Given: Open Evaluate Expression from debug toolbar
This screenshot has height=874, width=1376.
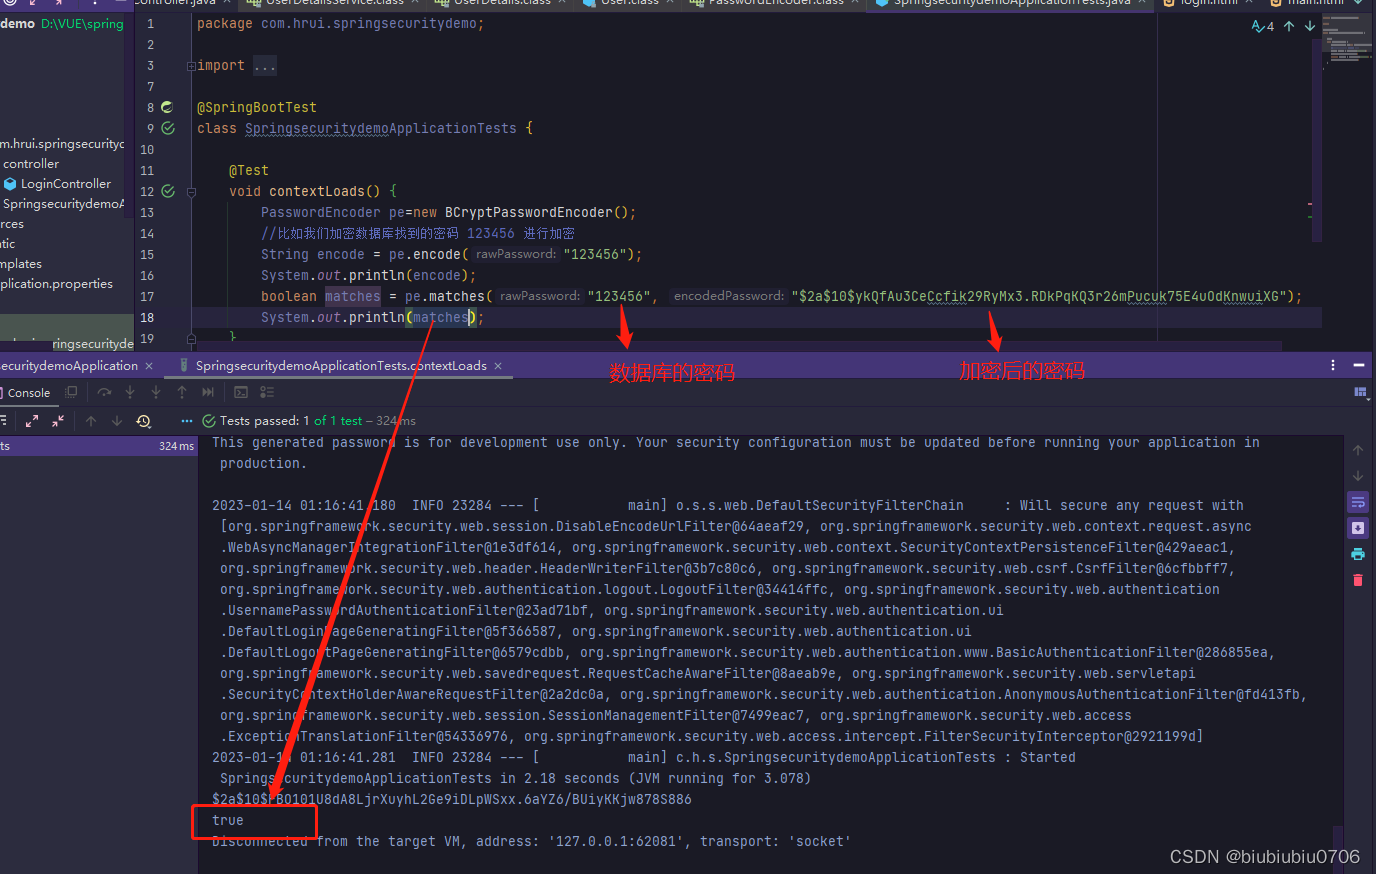Looking at the screenshot, I should (241, 393).
